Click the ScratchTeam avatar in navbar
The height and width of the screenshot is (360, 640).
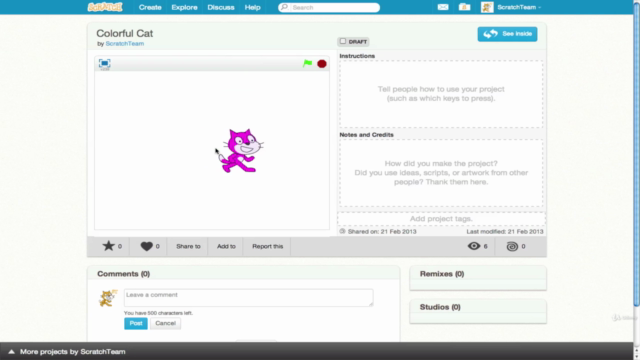coord(487,7)
